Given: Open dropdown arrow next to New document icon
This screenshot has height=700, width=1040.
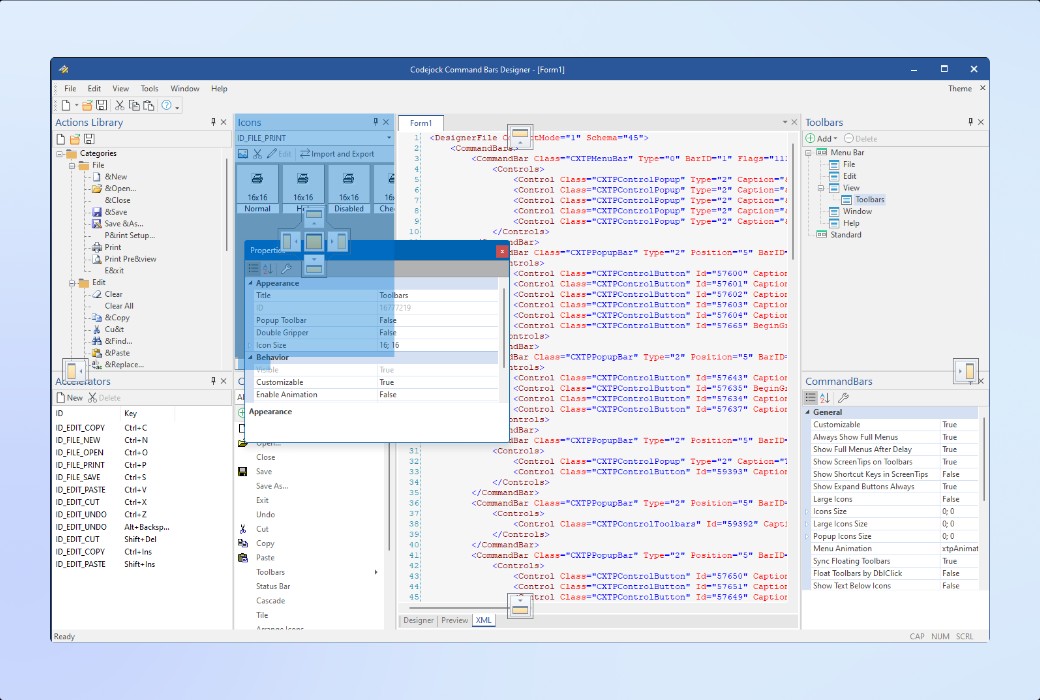Looking at the screenshot, I should pos(76,105).
